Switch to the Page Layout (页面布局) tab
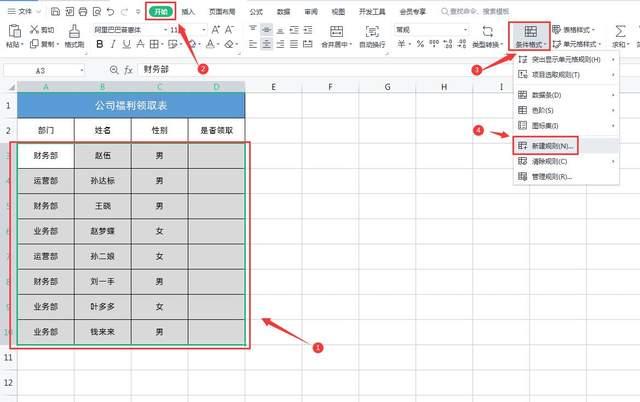The height and width of the screenshot is (402, 640). (222, 12)
